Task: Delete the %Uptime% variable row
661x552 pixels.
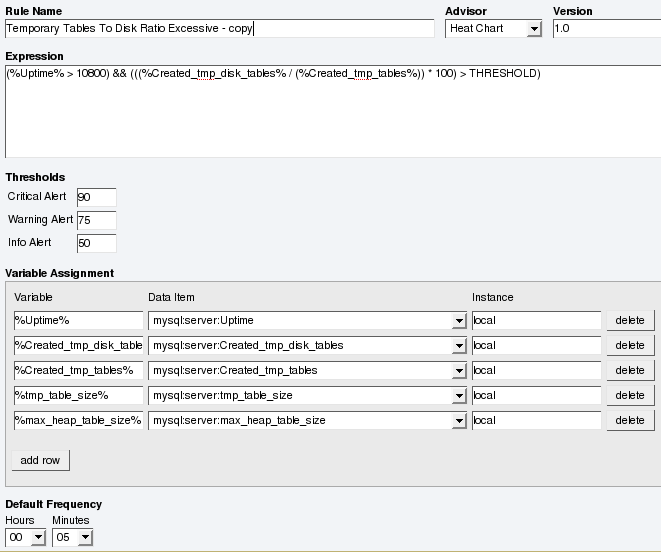Action: click(x=630, y=320)
